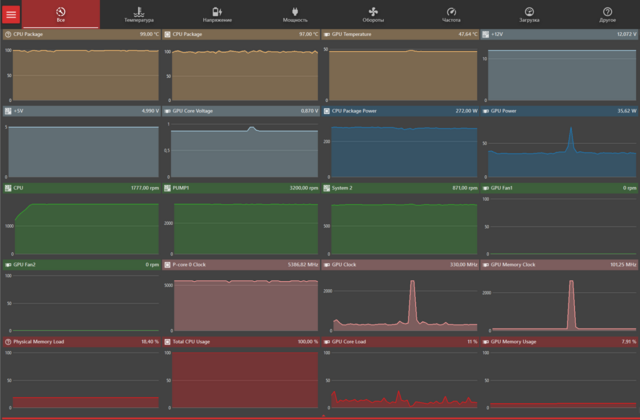Select the Все (All) tab
The width and height of the screenshot is (640, 420).
(x=61, y=14)
